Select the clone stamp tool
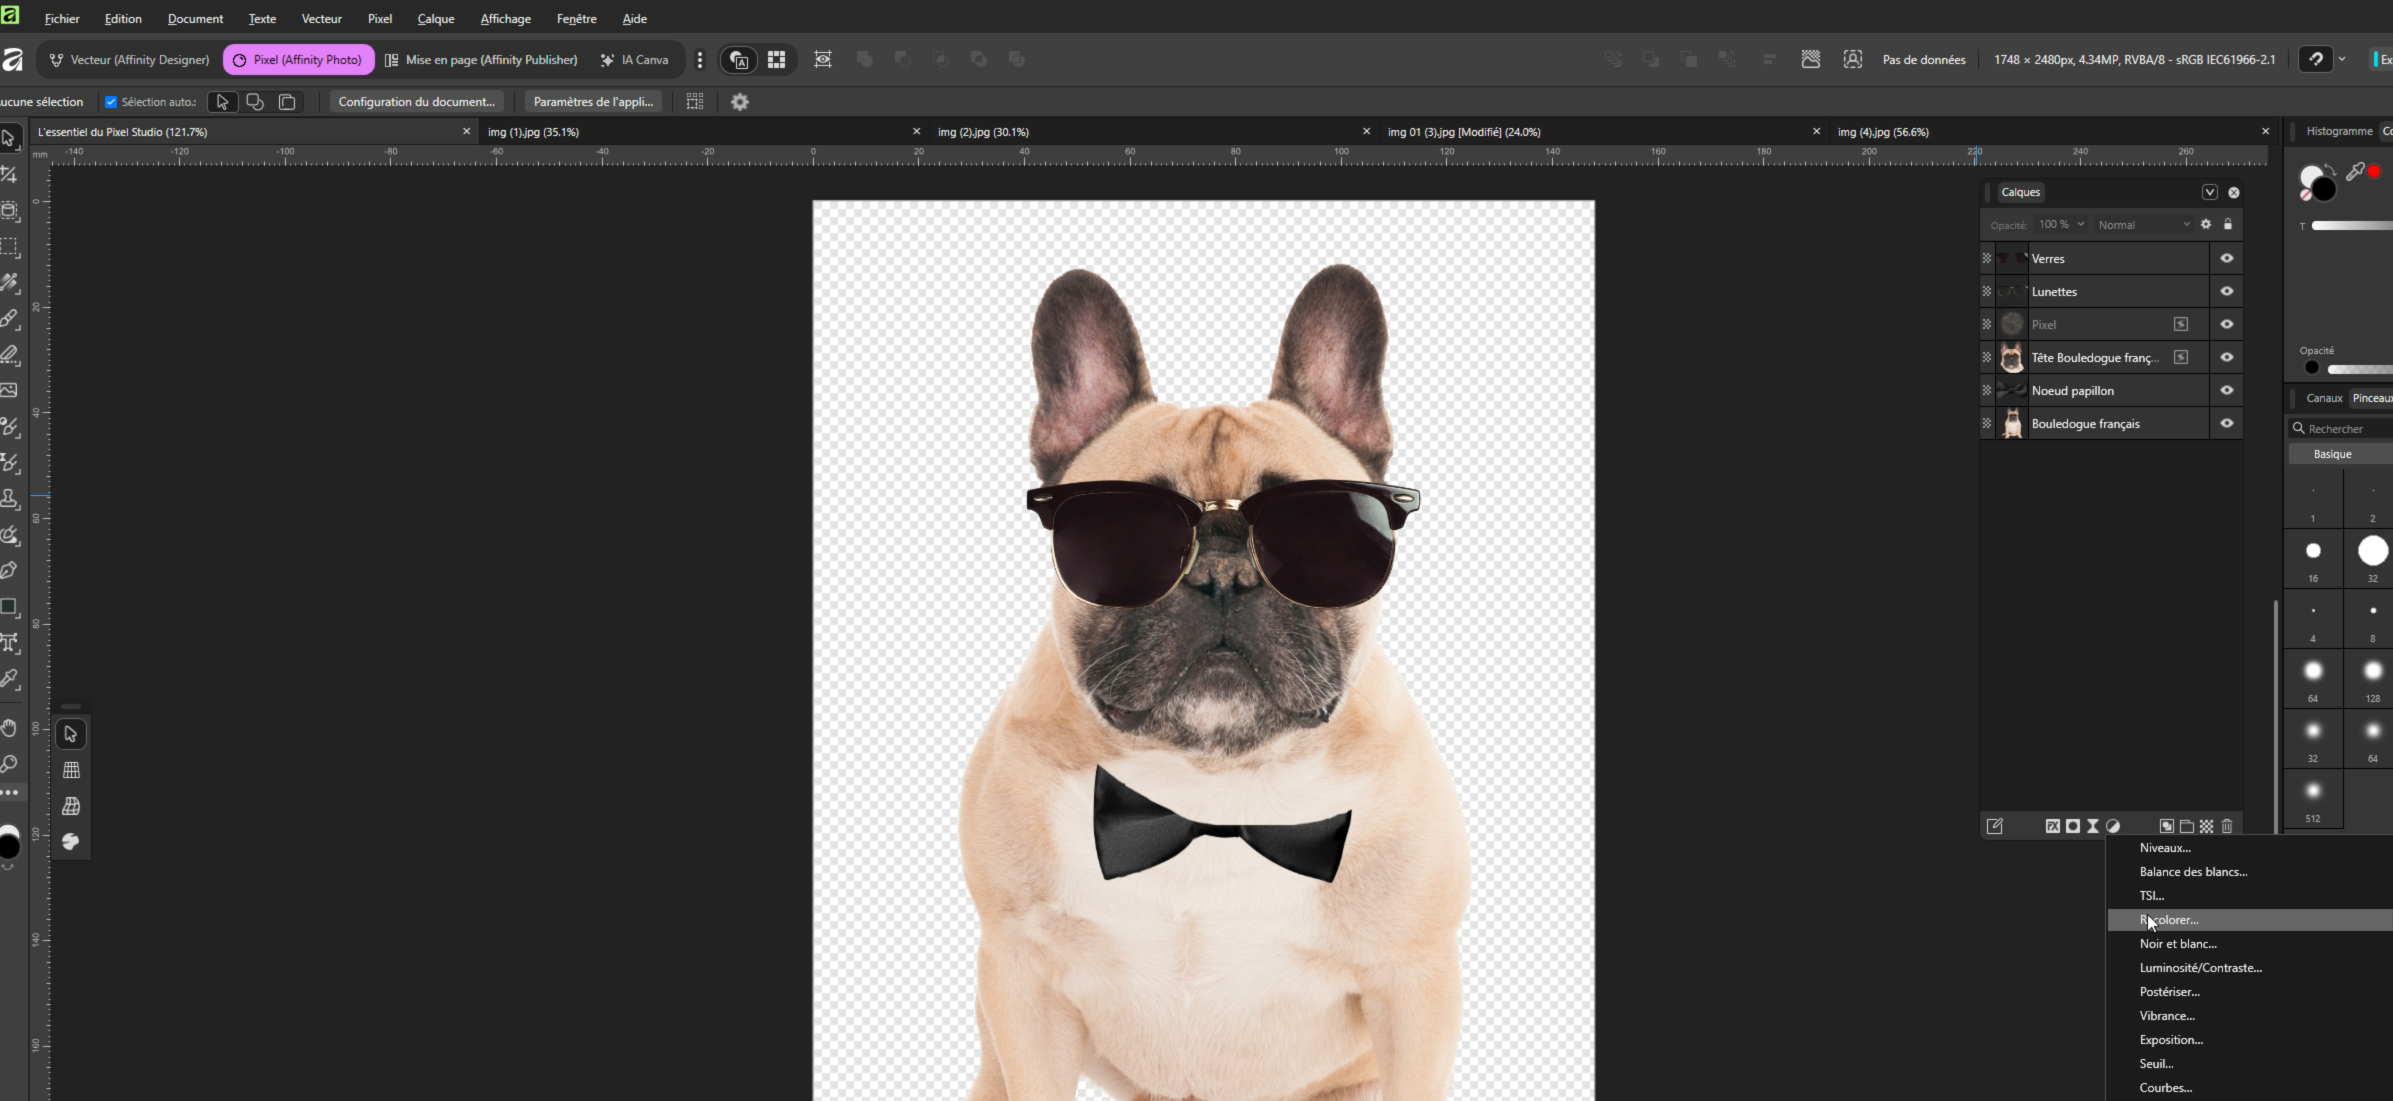Viewport: 2393px width, 1101px height. [x=10, y=498]
